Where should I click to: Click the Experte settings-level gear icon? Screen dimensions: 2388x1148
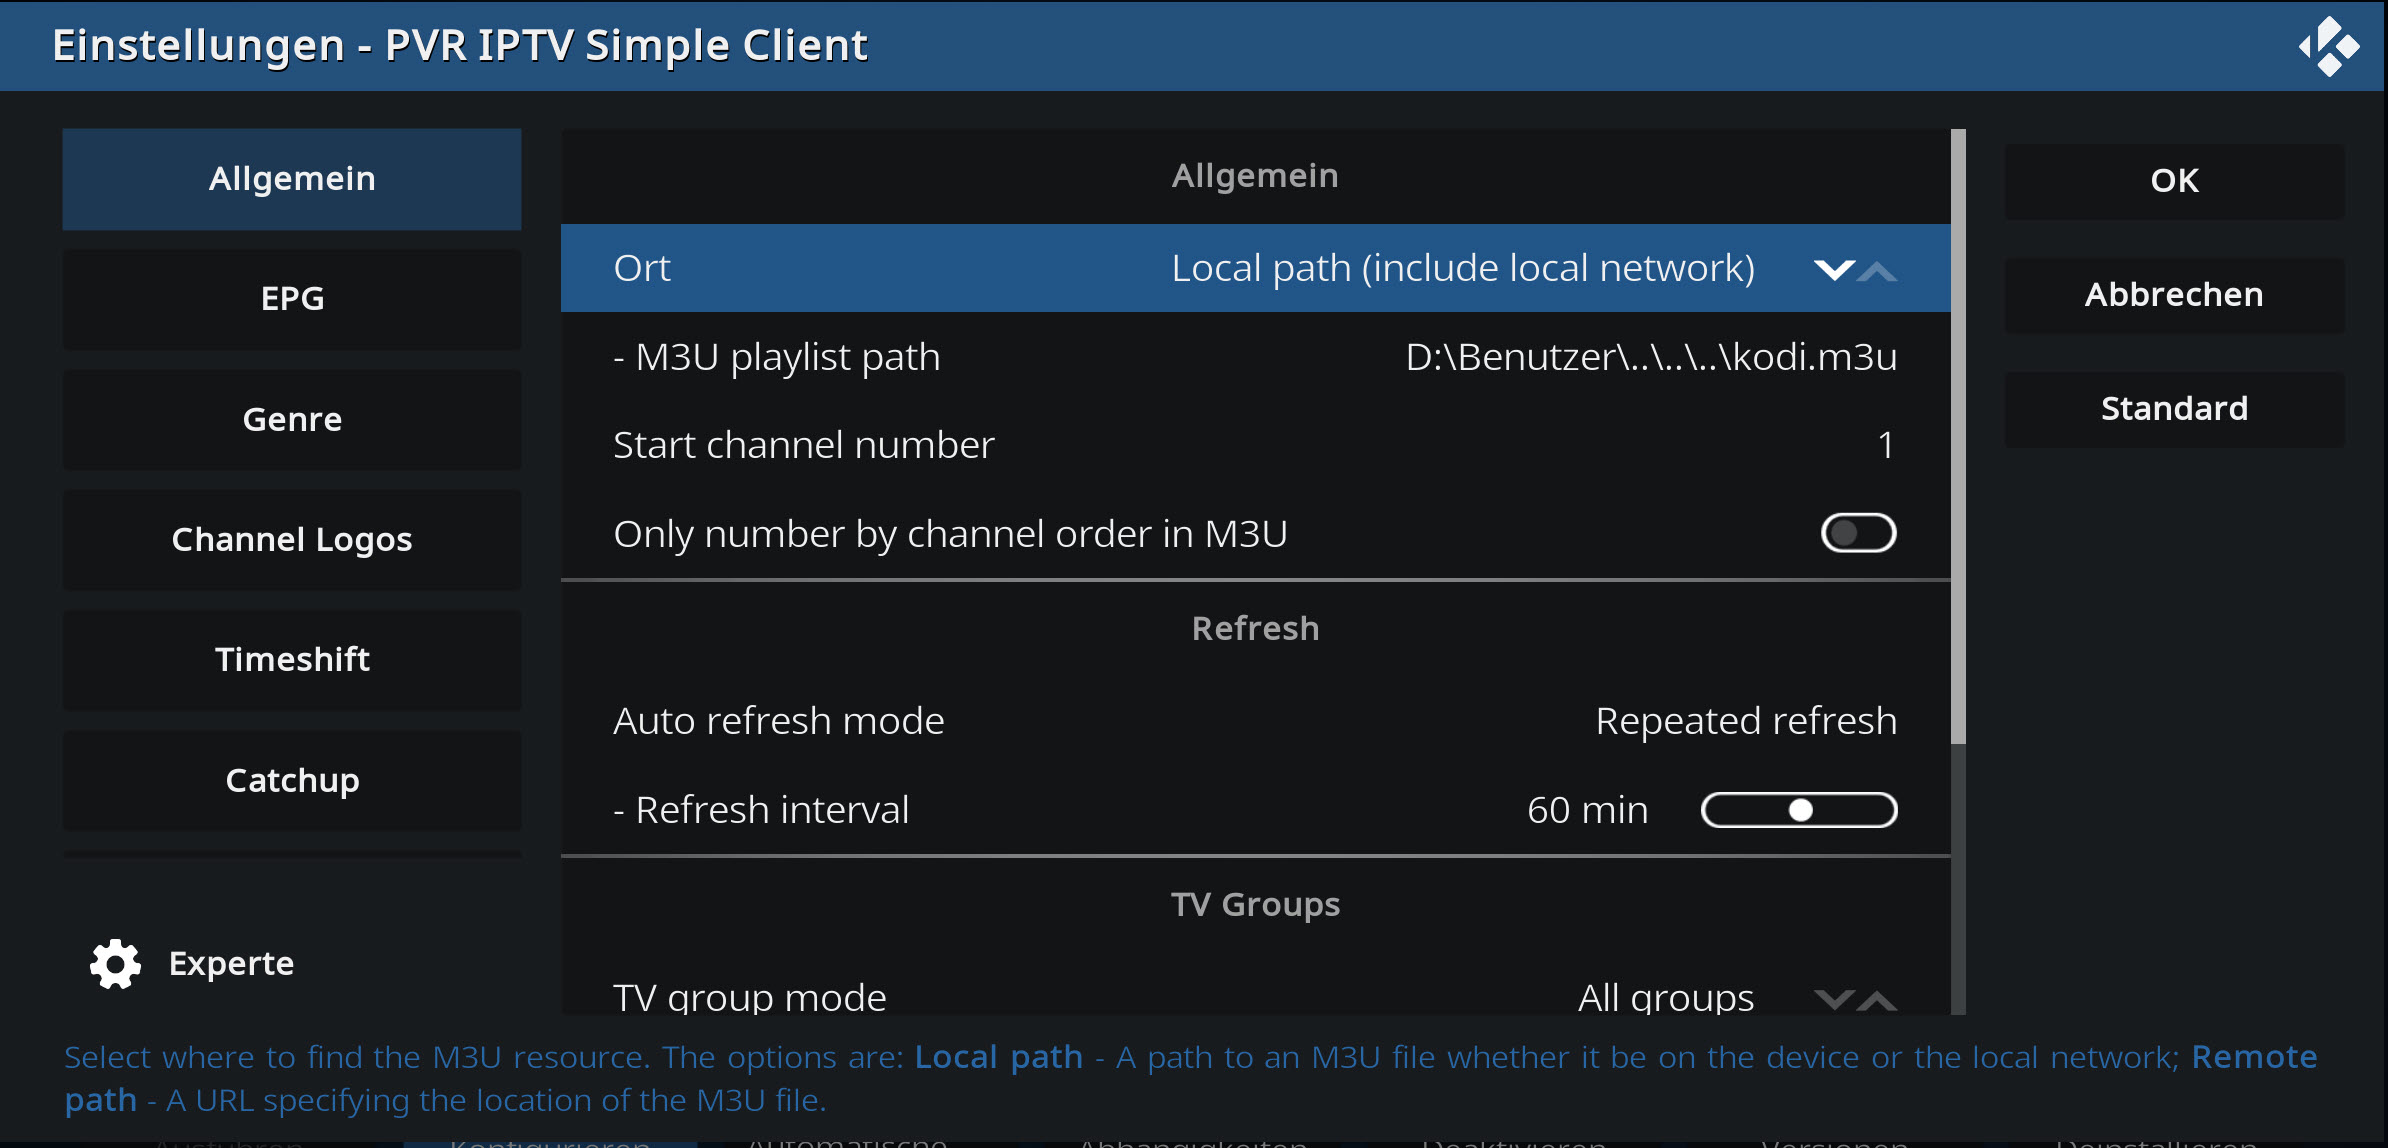tap(116, 964)
